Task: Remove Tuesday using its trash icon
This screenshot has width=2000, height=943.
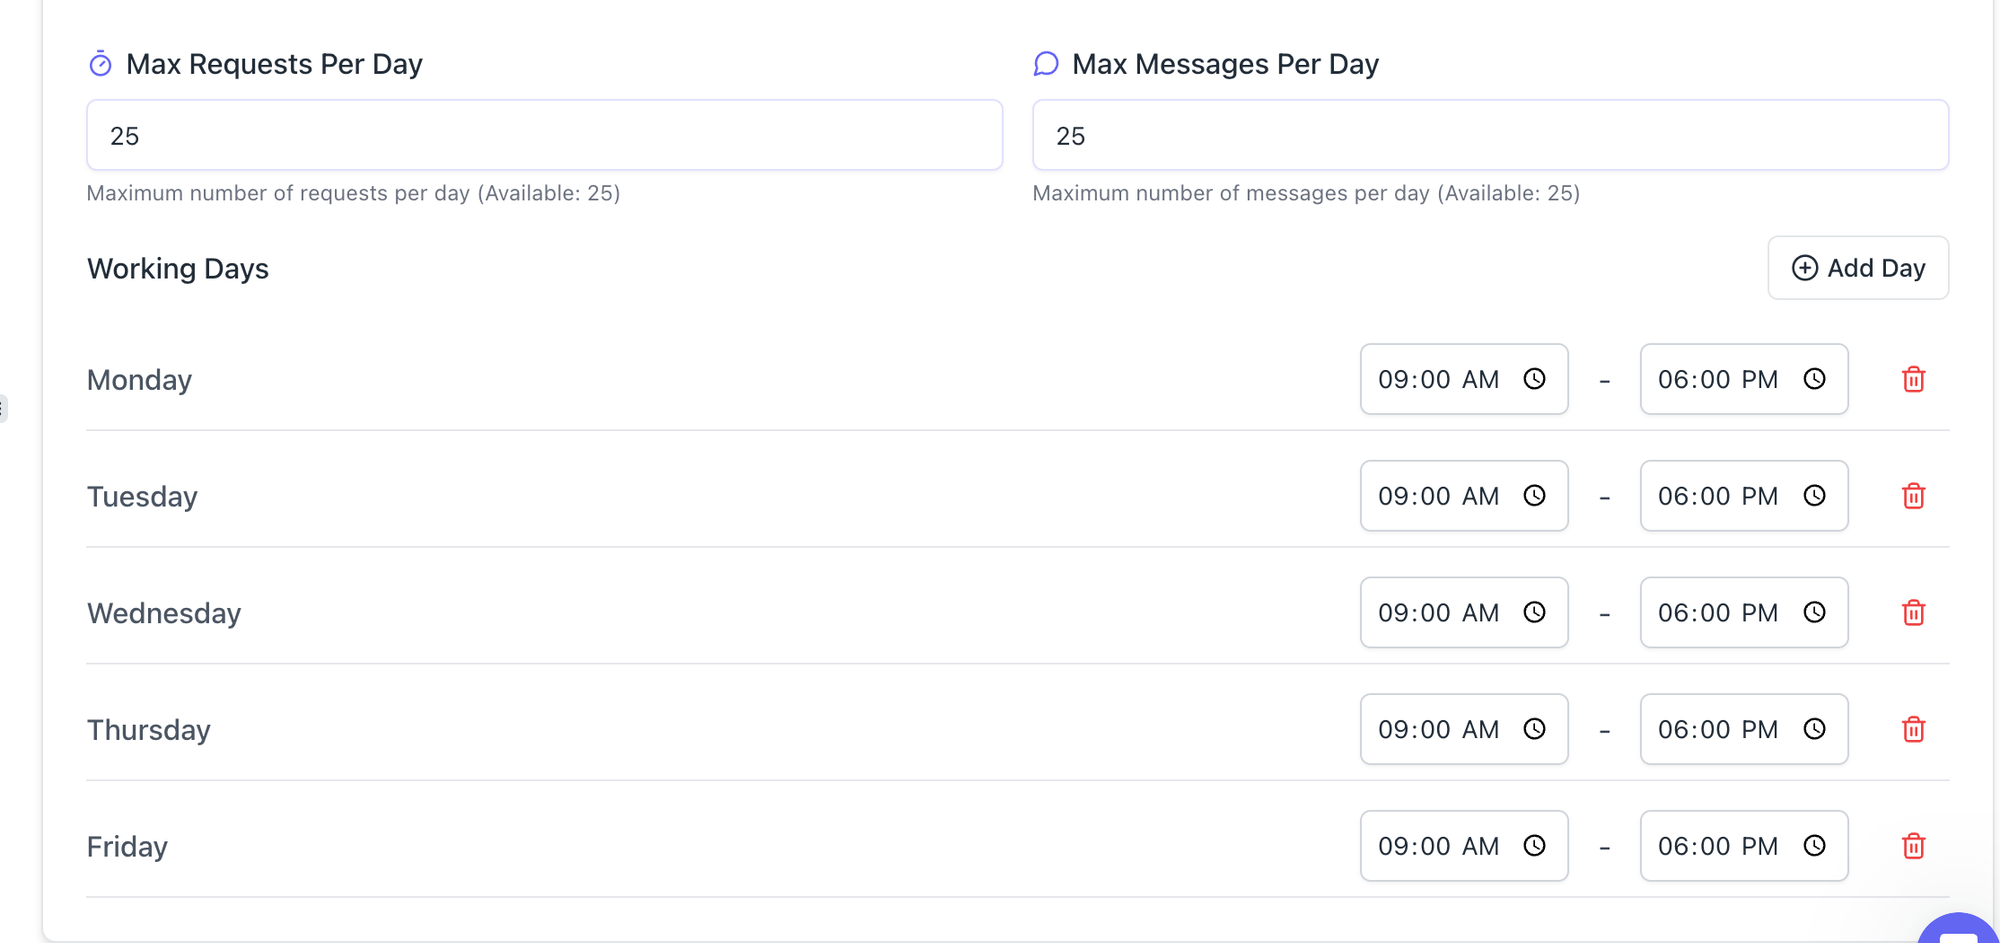Action: pos(1913,496)
